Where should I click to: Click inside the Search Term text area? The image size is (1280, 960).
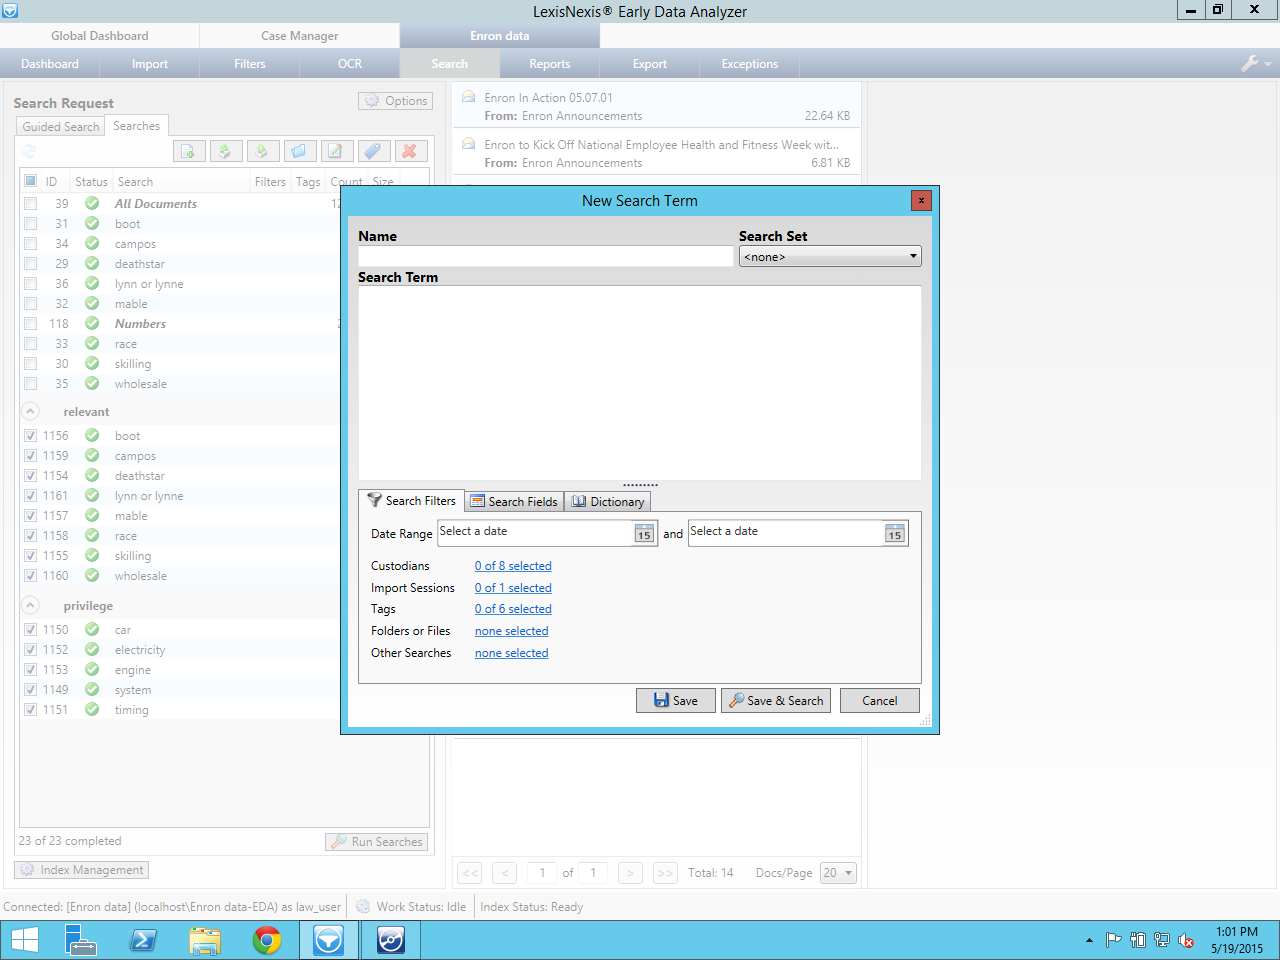(x=640, y=383)
